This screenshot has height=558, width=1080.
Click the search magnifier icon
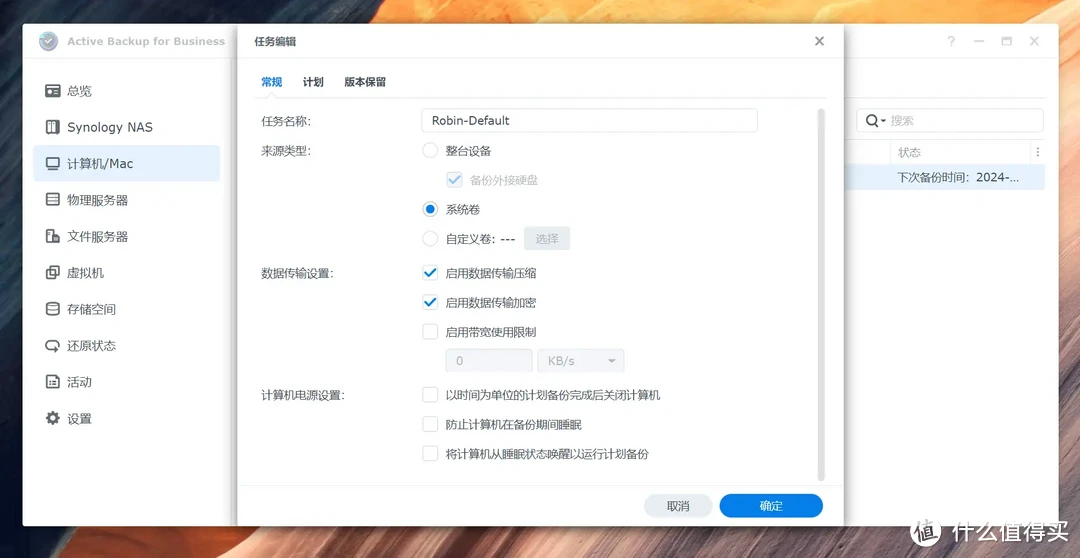pyautogui.click(x=872, y=121)
